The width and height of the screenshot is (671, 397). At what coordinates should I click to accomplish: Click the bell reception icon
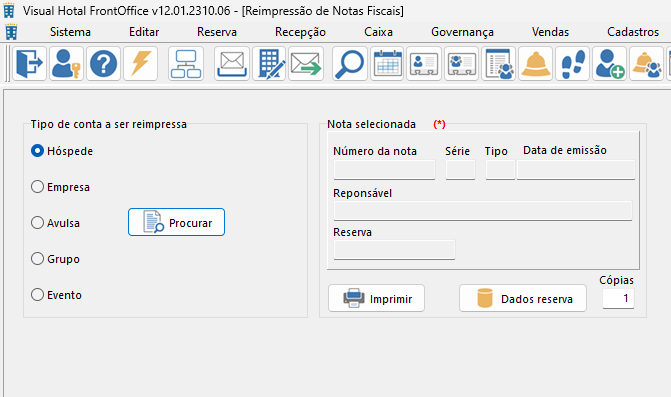(535, 64)
